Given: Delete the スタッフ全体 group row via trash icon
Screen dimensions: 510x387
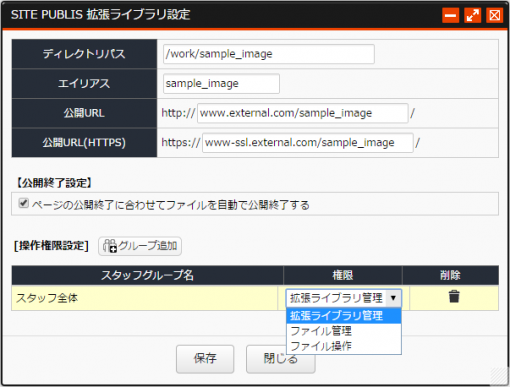Looking at the screenshot, I should pyautogui.click(x=454, y=296).
